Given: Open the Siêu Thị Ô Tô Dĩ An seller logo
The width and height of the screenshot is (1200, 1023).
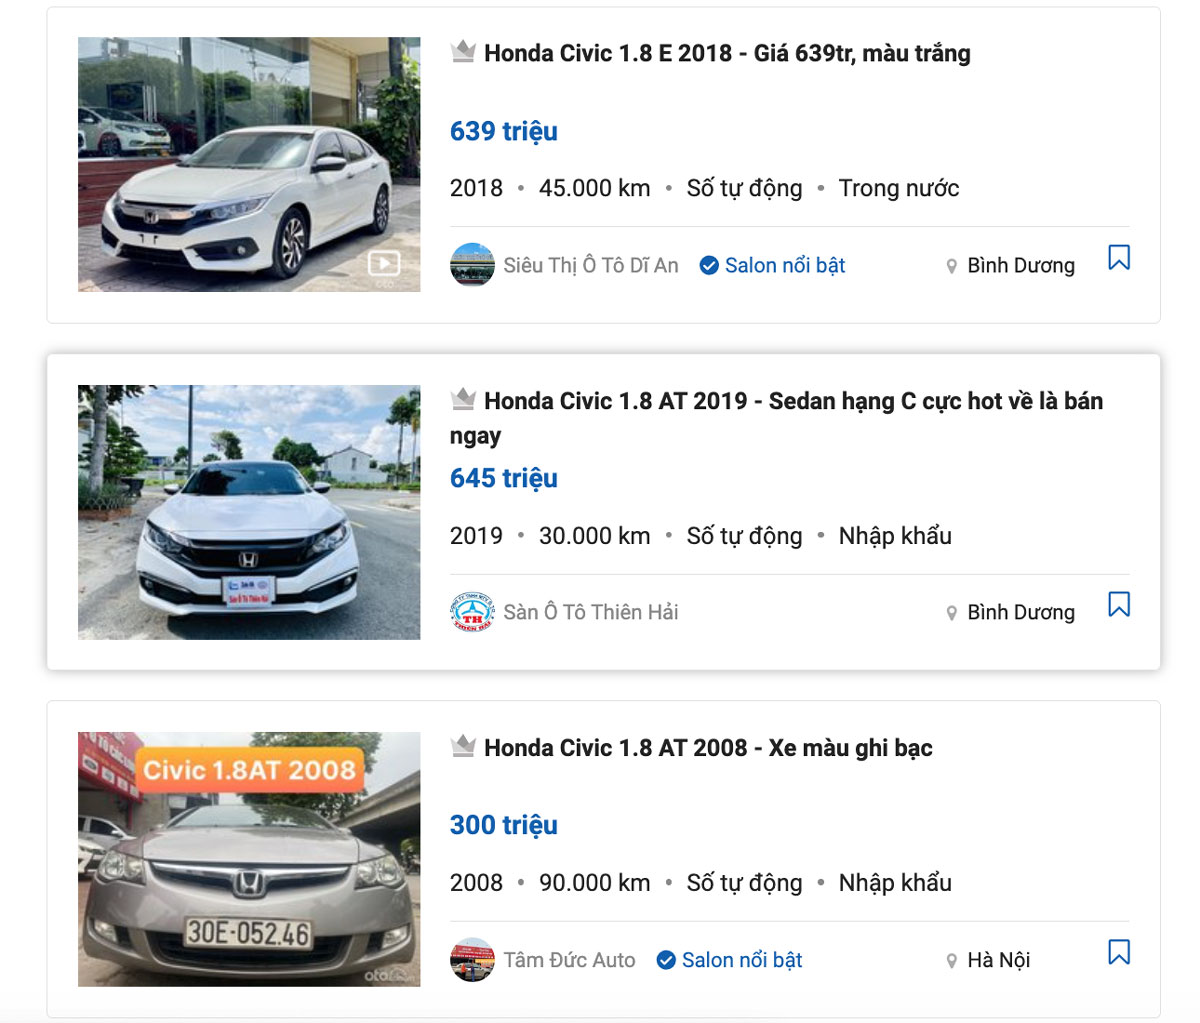Looking at the screenshot, I should [471, 265].
